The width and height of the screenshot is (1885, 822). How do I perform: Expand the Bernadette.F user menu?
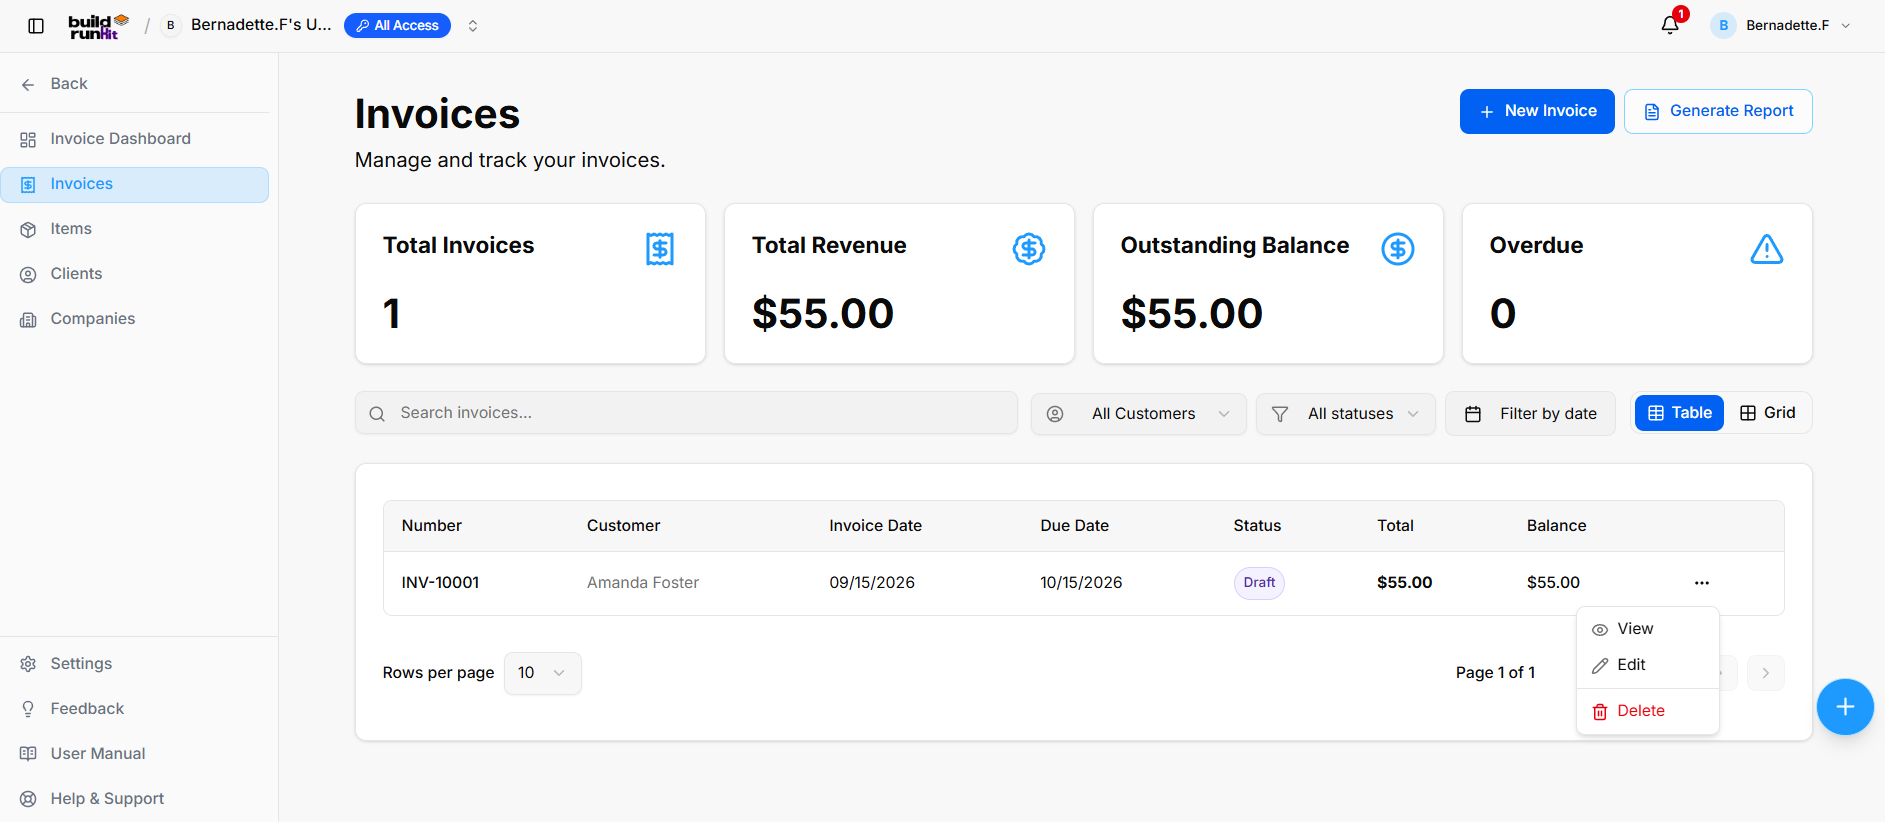click(x=1781, y=26)
